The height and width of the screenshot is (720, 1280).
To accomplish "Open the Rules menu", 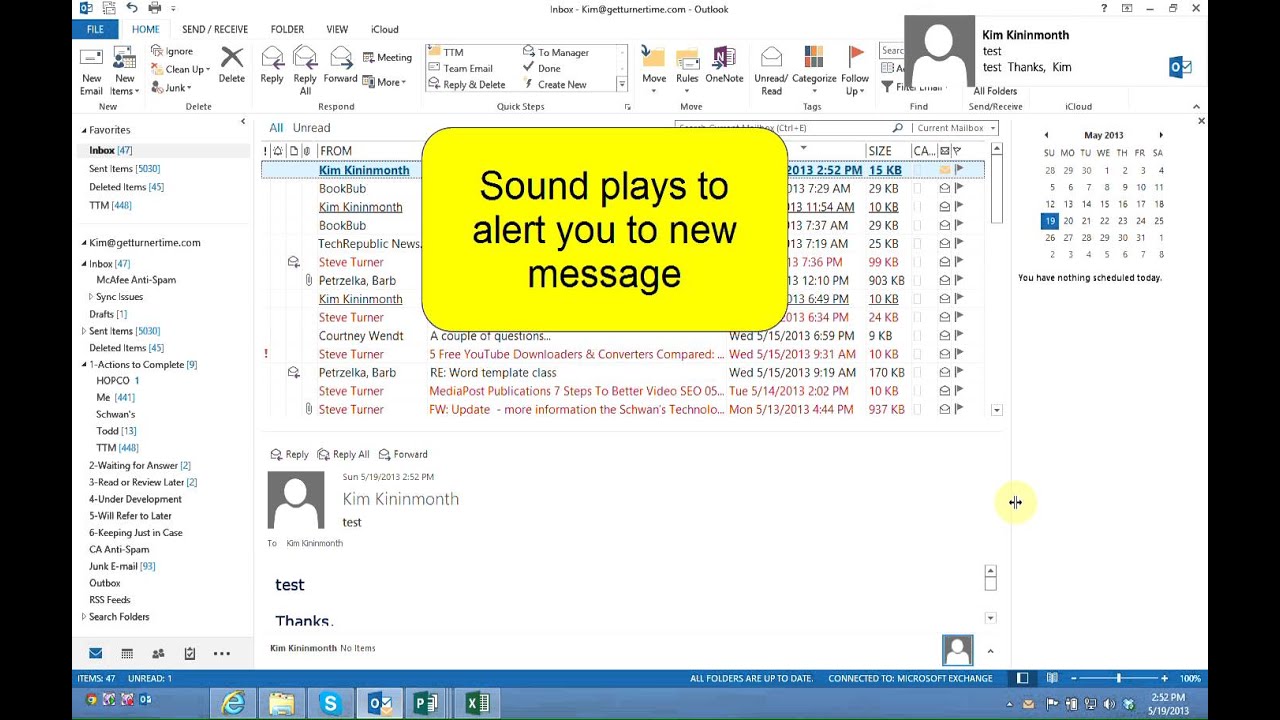I will [x=687, y=70].
